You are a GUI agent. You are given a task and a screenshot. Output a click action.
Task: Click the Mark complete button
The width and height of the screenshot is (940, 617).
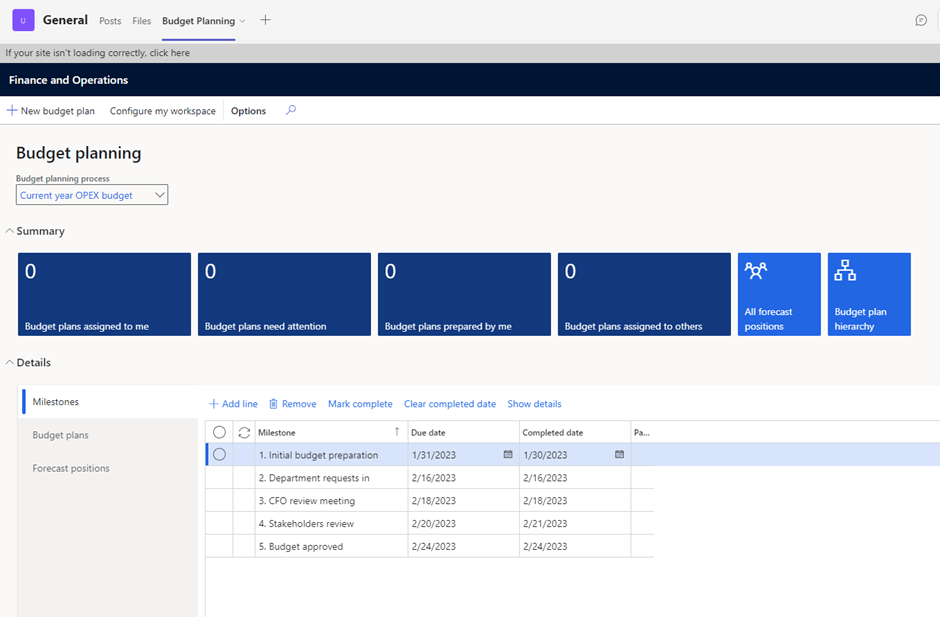point(360,404)
